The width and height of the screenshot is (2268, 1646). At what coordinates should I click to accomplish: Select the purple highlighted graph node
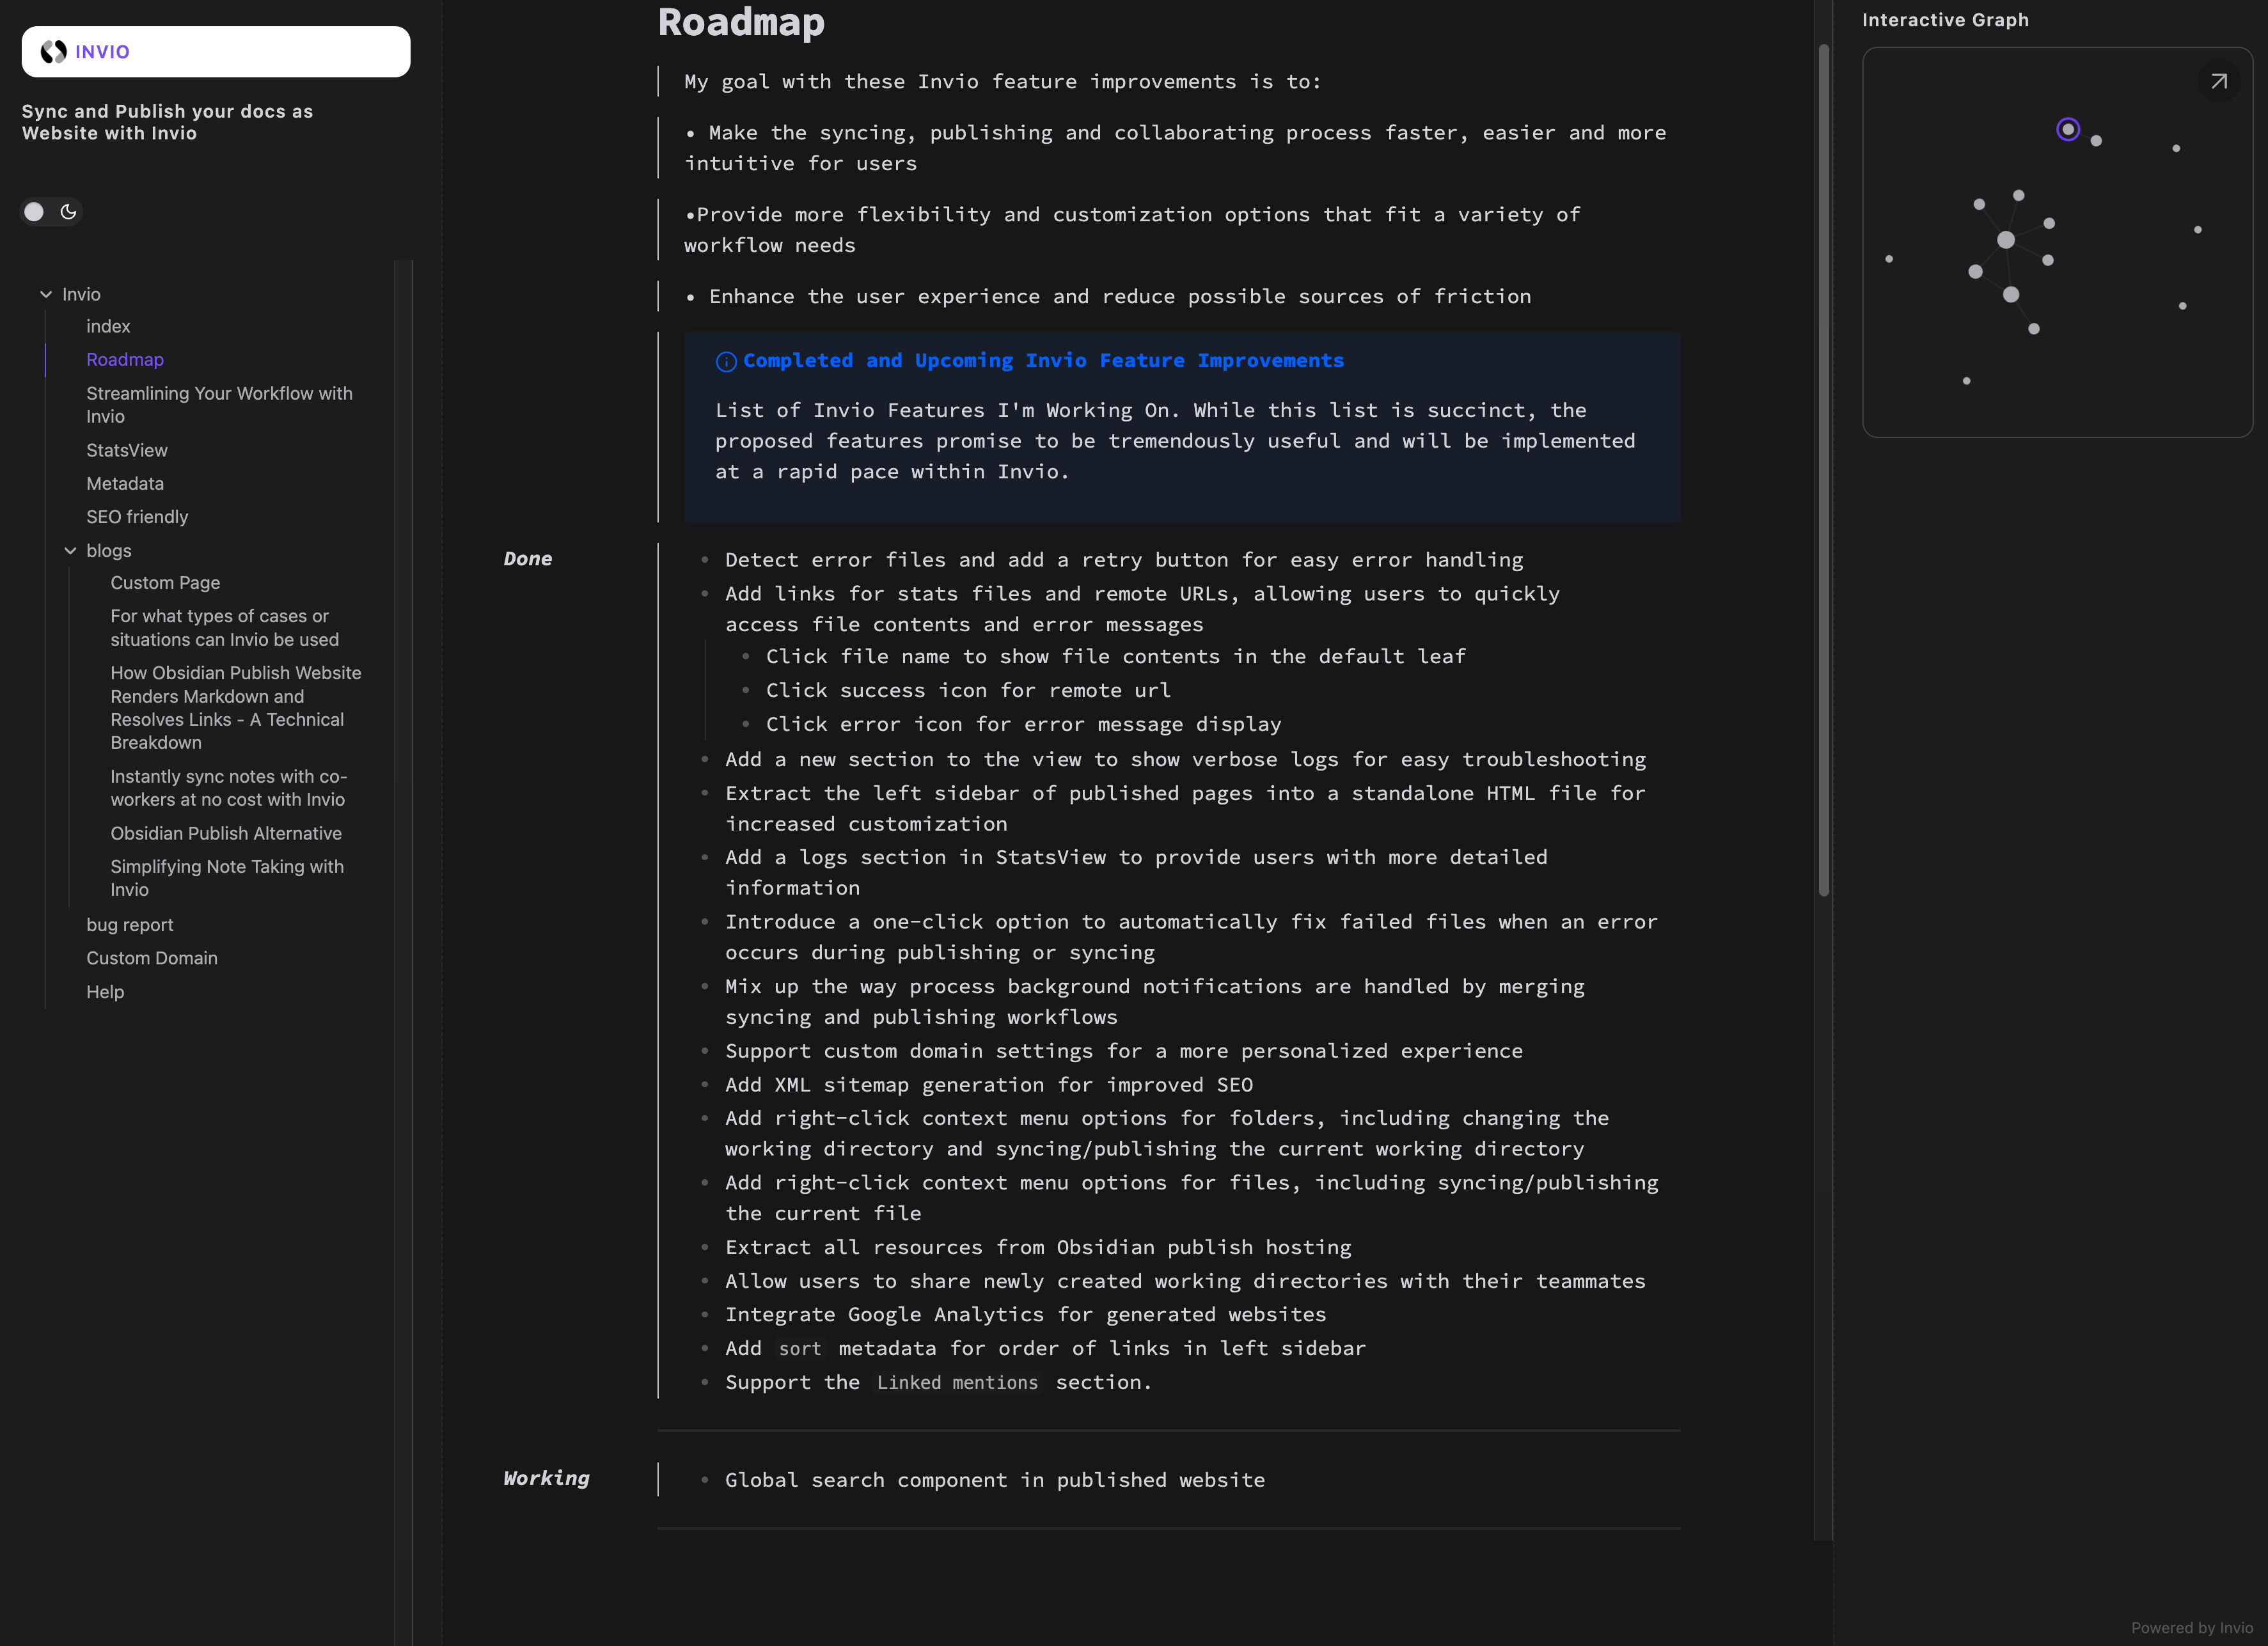2068,129
